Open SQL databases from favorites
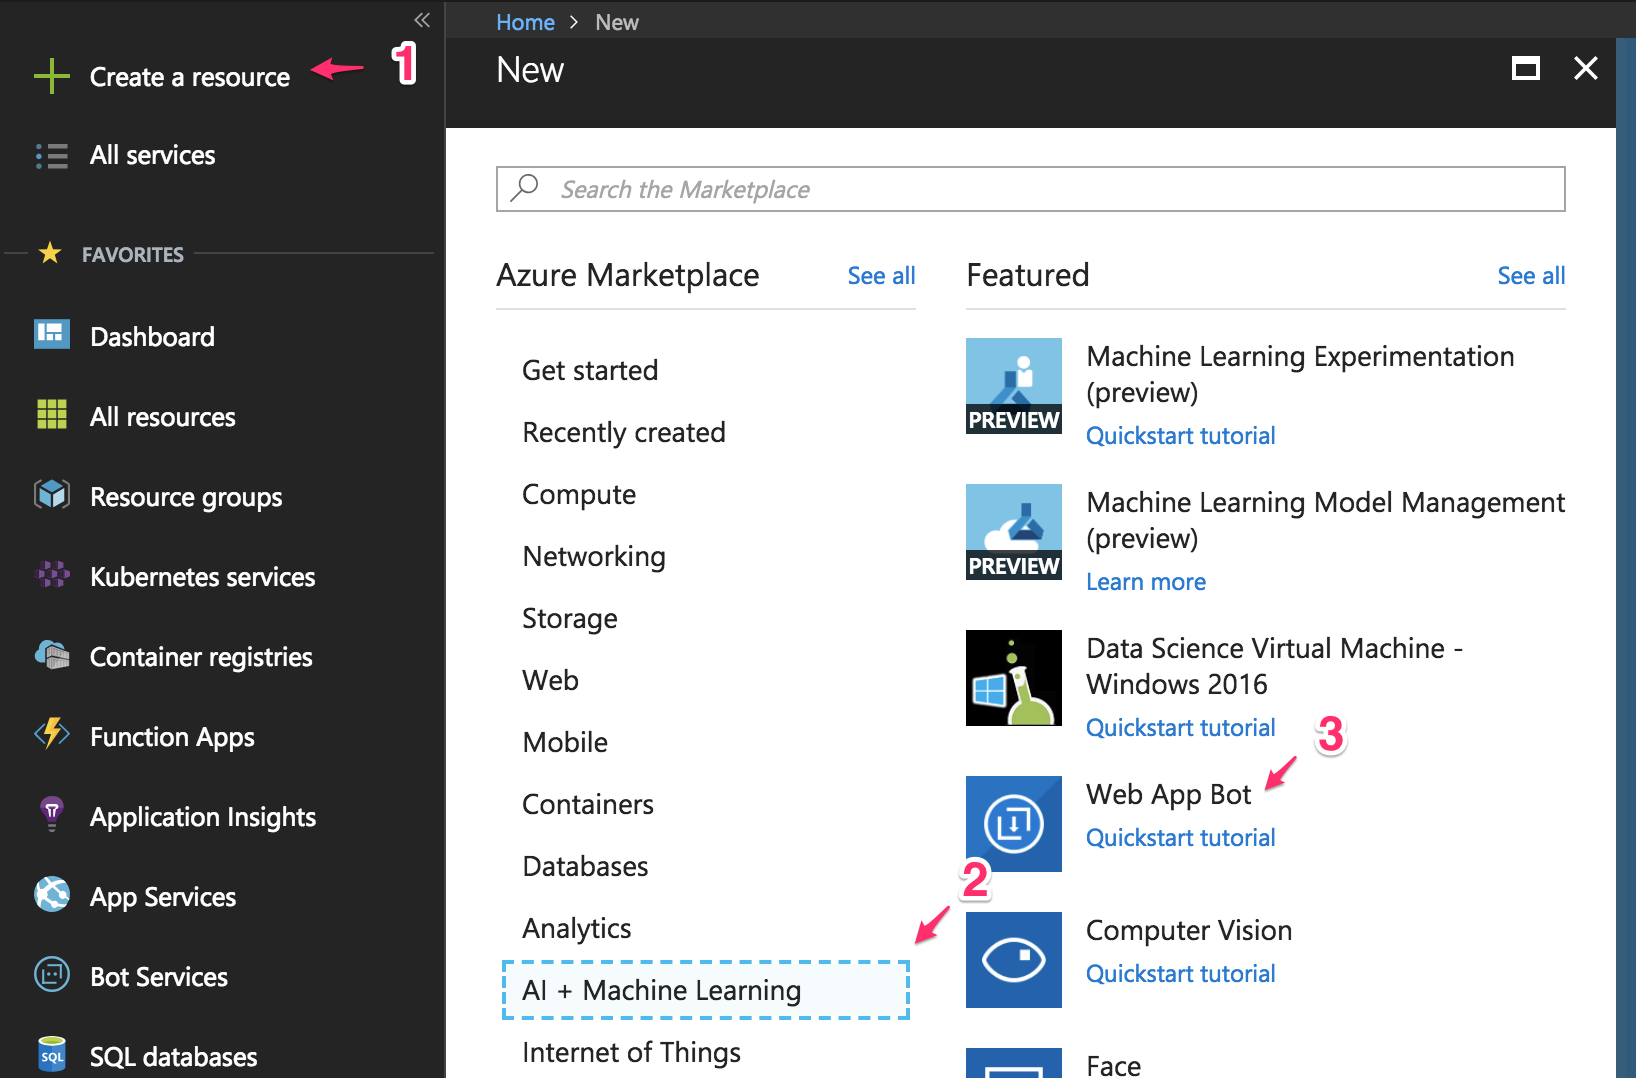 pyautogui.click(x=174, y=1057)
